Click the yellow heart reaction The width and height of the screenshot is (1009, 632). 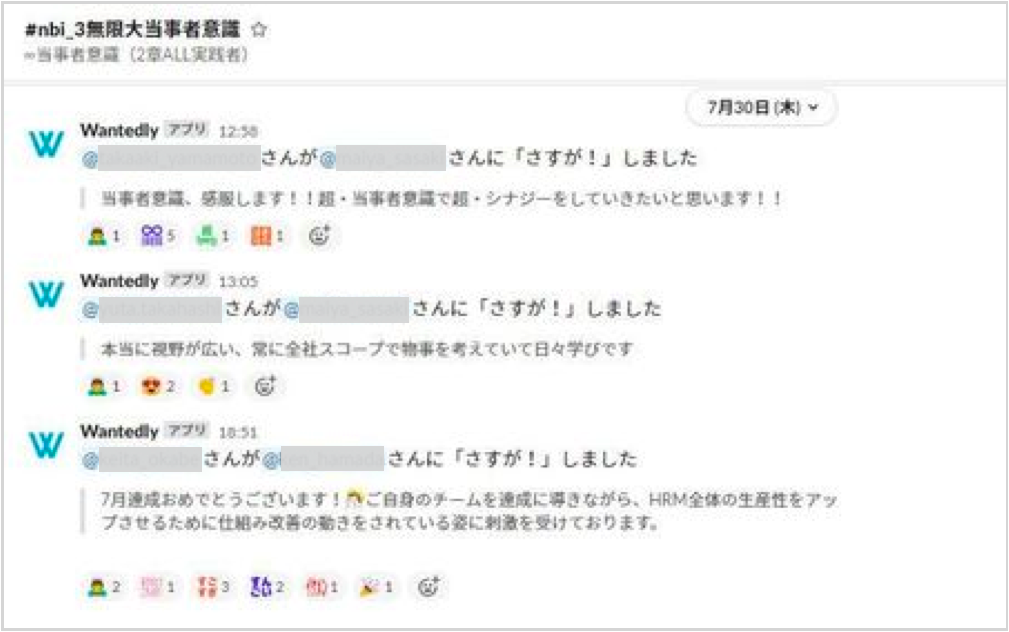(x=213, y=386)
